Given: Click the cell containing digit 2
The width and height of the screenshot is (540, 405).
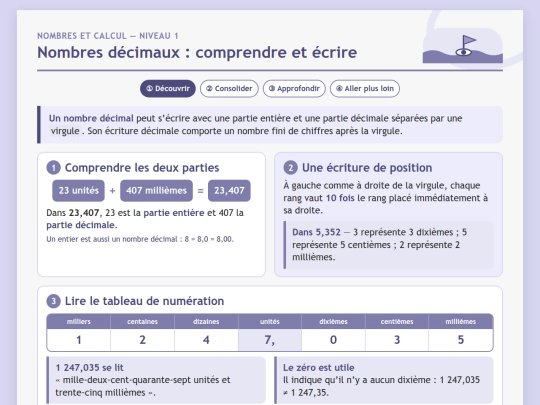Looking at the screenshot, I should coord(142,340).
